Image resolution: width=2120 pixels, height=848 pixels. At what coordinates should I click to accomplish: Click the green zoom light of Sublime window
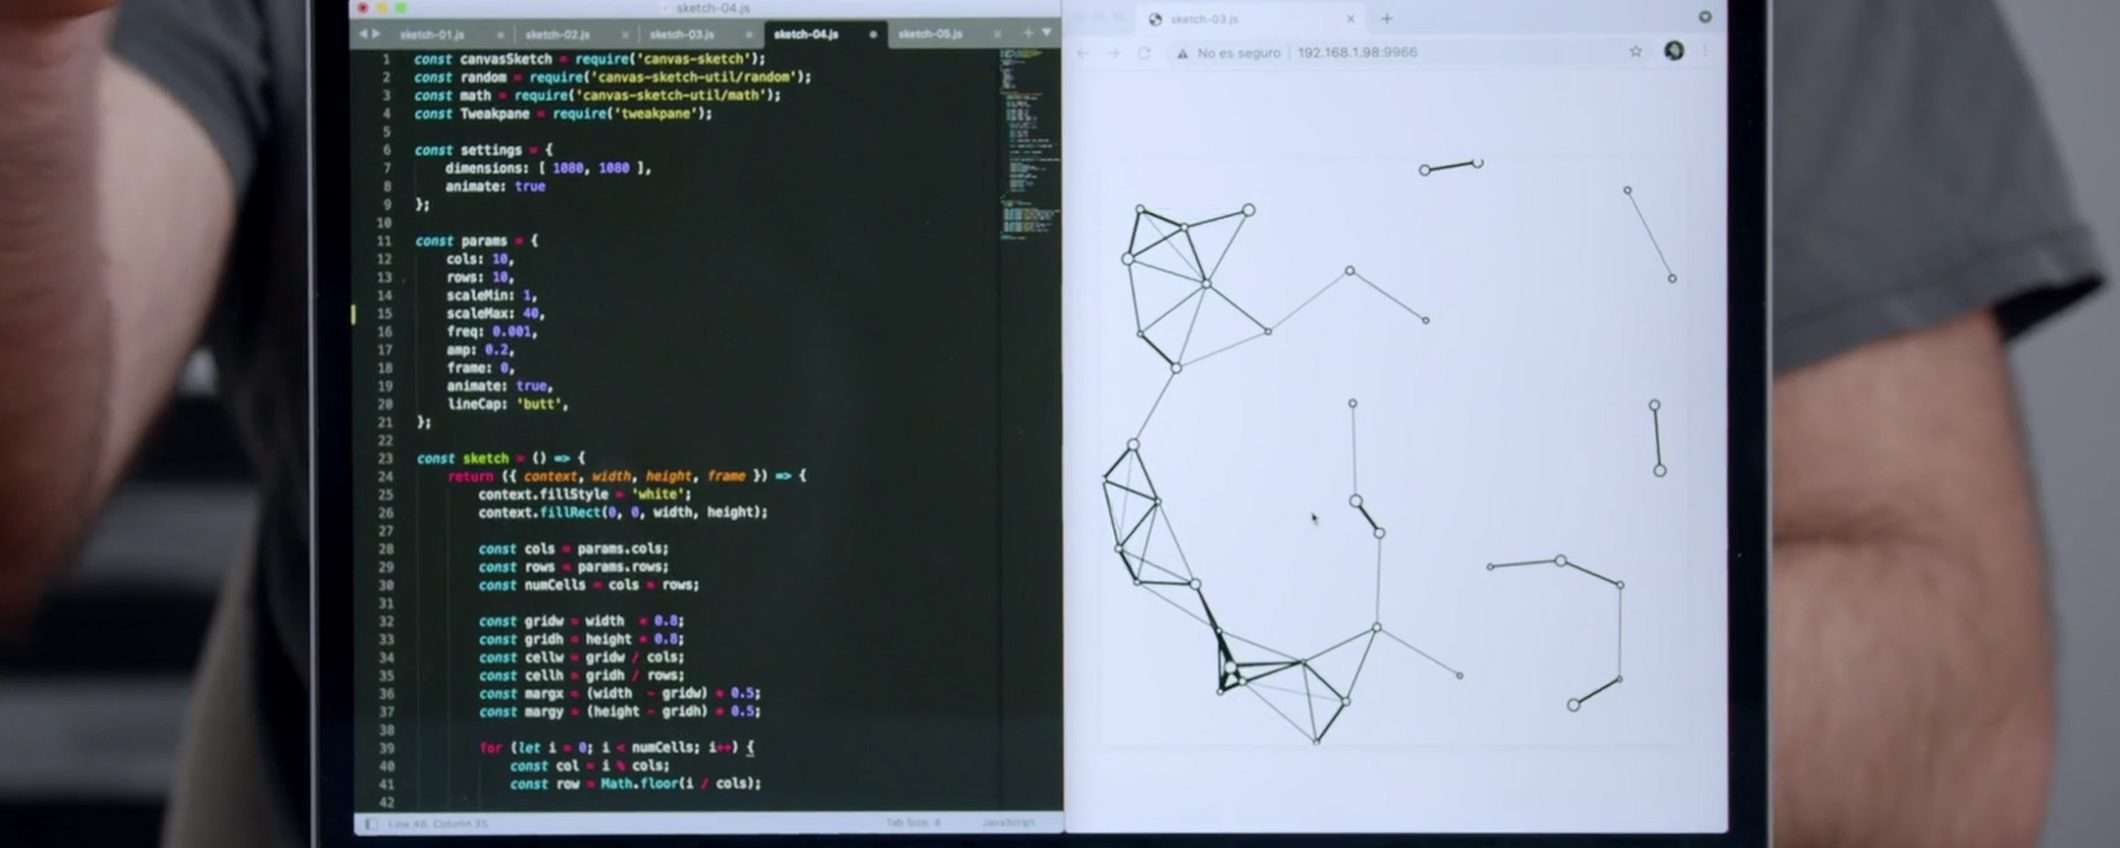401,8
